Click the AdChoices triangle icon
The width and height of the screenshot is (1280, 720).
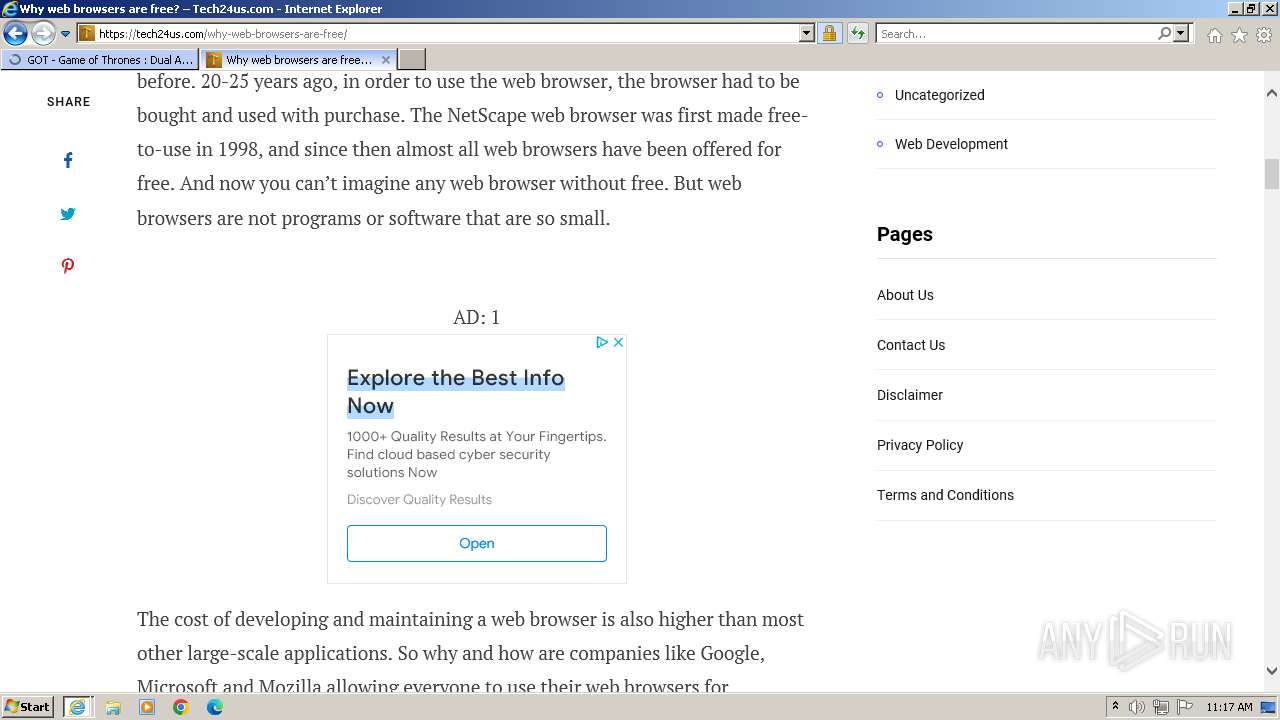pyautogui.click(x=602, y=342)
